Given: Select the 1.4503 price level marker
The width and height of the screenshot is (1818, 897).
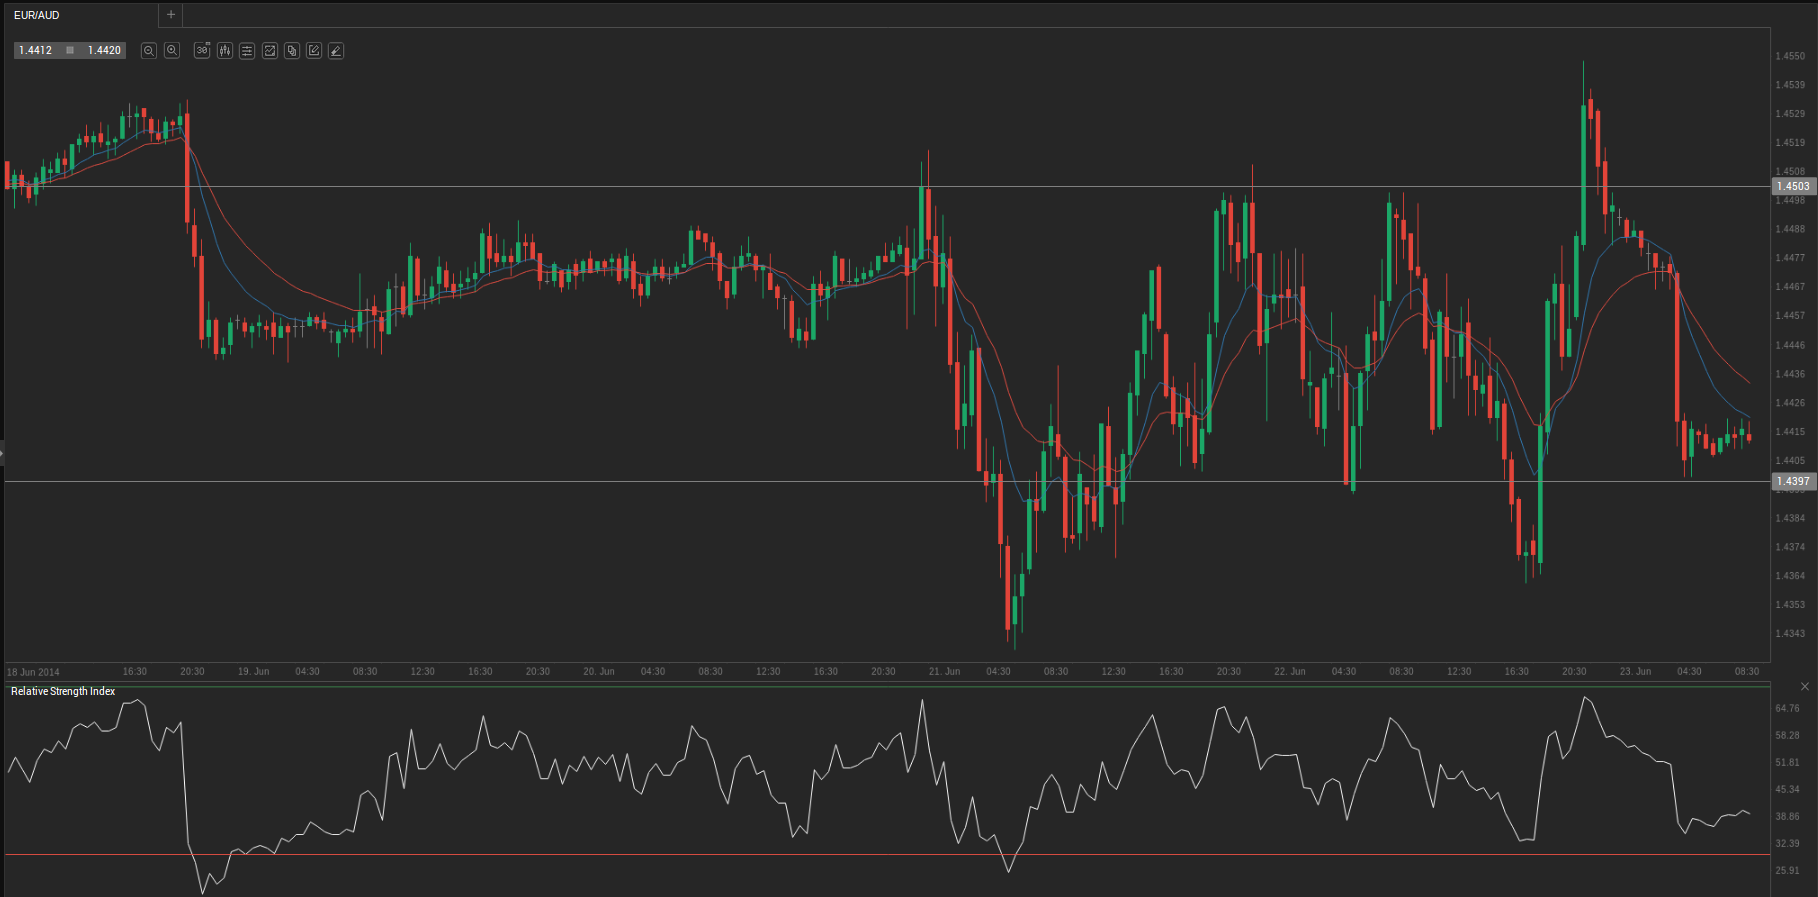Looking at the screenshot, I should (x=1792, y=186).
